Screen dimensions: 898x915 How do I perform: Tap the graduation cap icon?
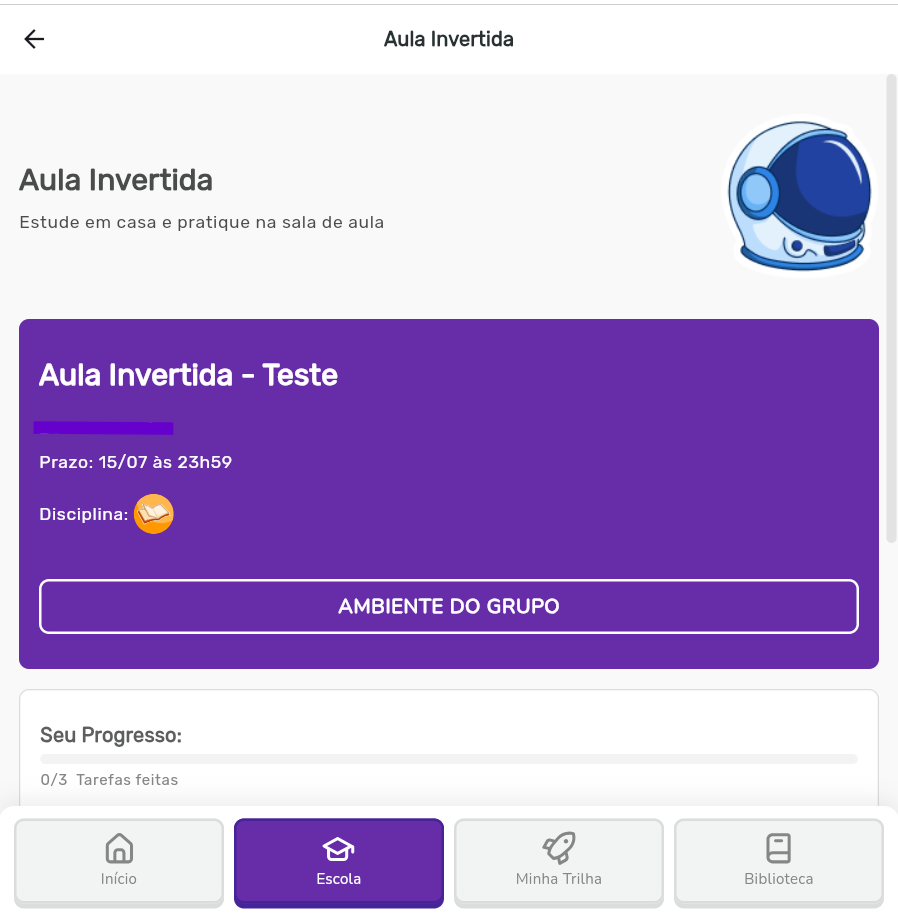338,849
